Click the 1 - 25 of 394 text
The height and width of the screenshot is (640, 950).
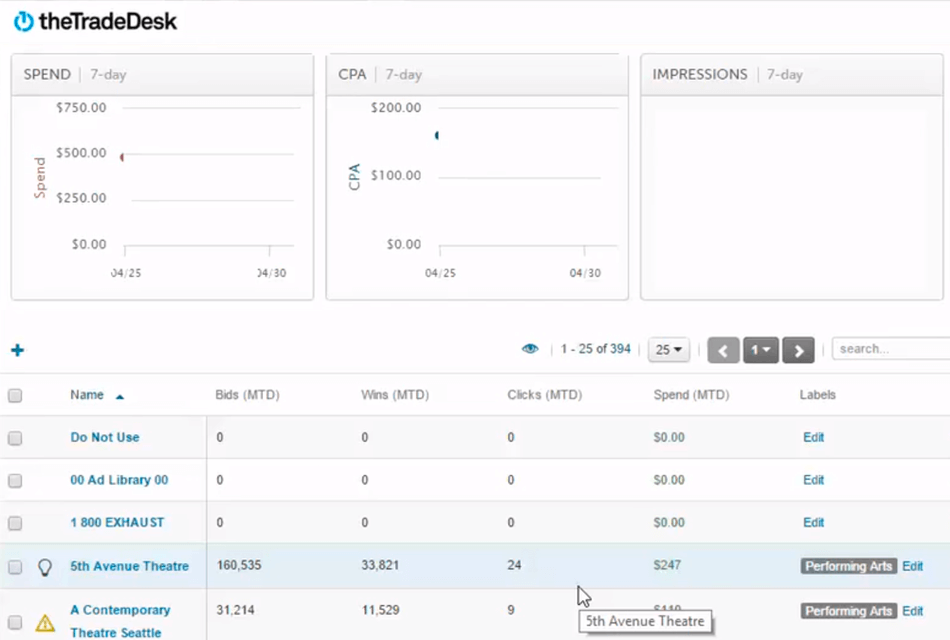(x=596, y=348)
